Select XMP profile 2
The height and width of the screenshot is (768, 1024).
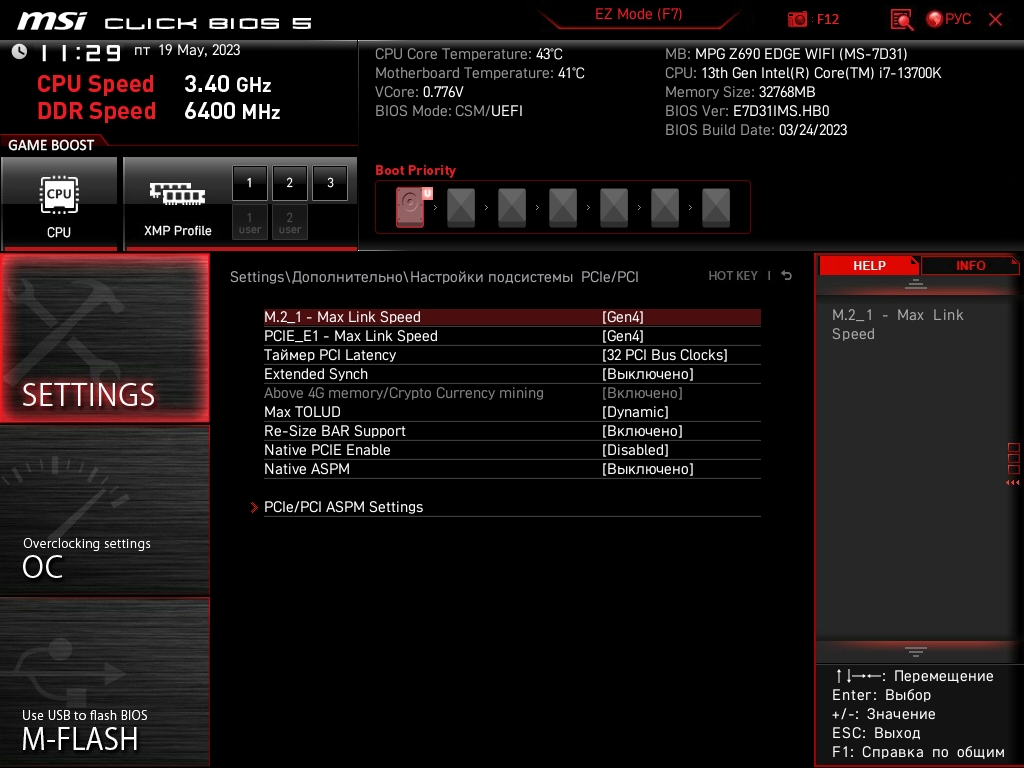289,183
